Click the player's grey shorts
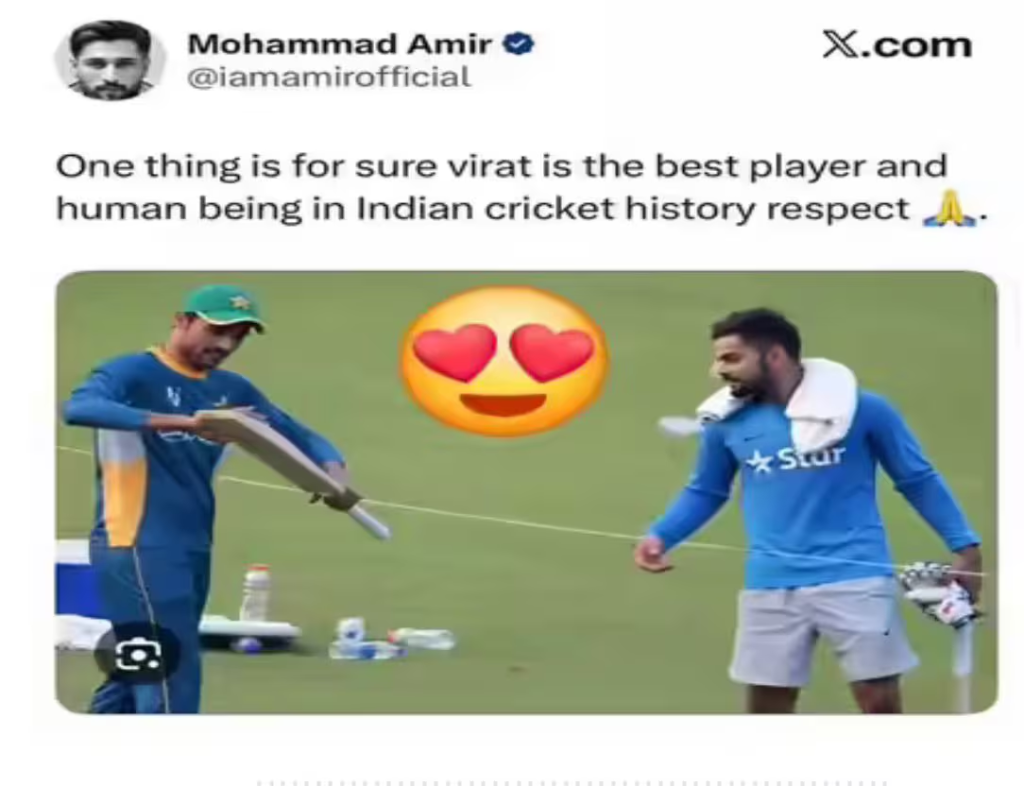1024x786 pixels. [824, 631]
